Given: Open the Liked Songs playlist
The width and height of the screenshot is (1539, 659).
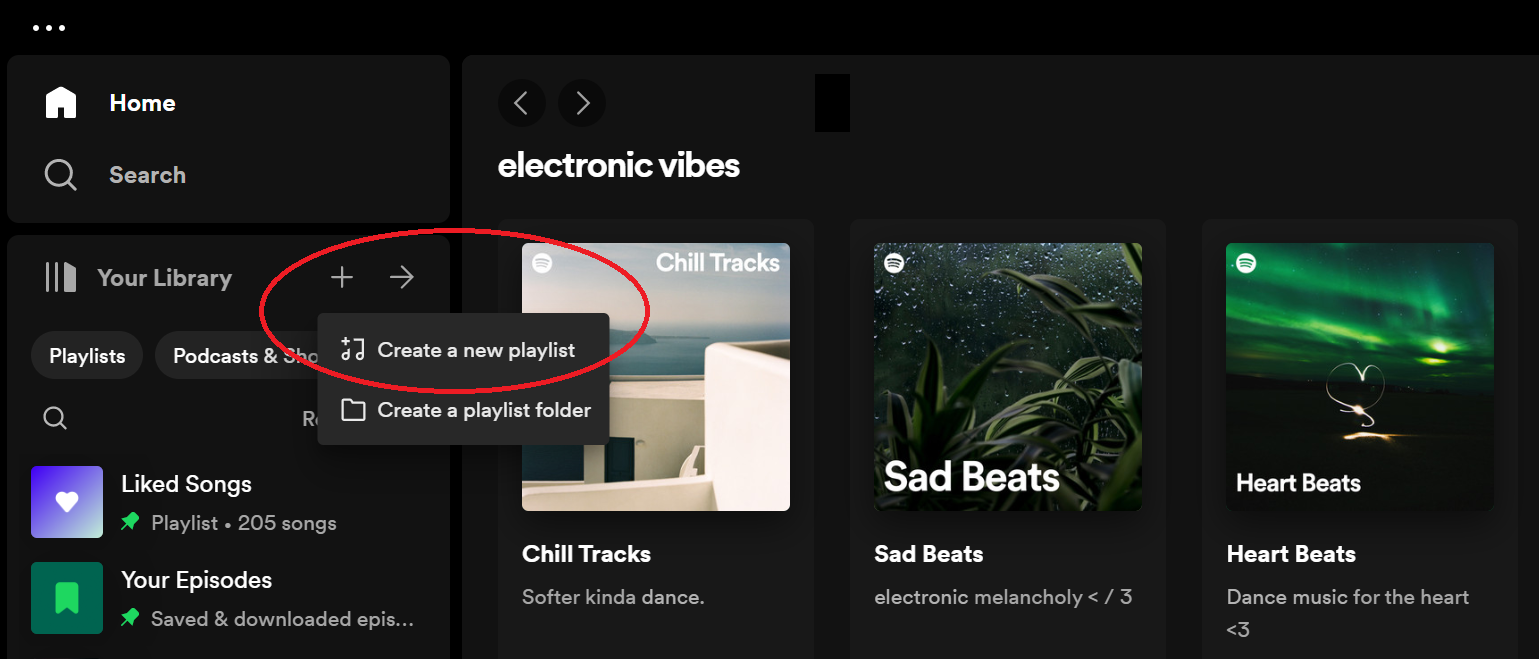Looking at the screenshot, I should [186, 483].
